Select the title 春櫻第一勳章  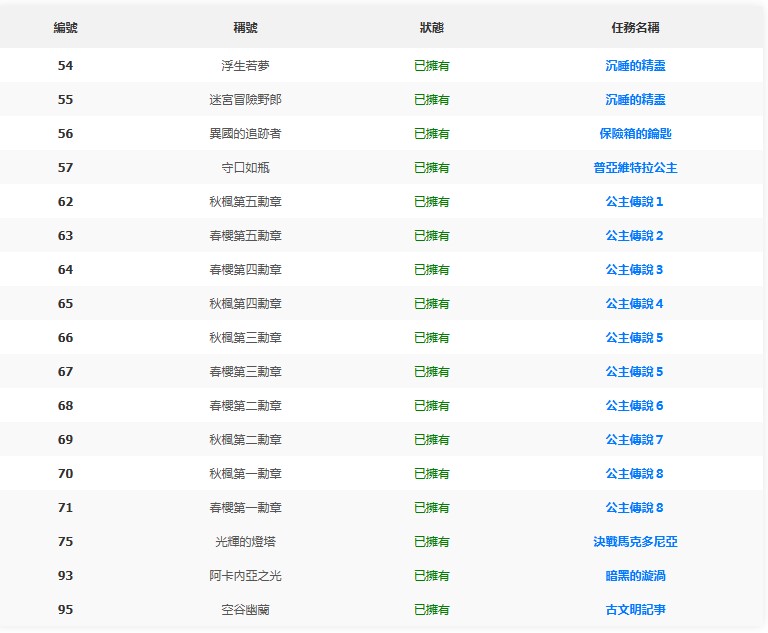coord(245,508)
